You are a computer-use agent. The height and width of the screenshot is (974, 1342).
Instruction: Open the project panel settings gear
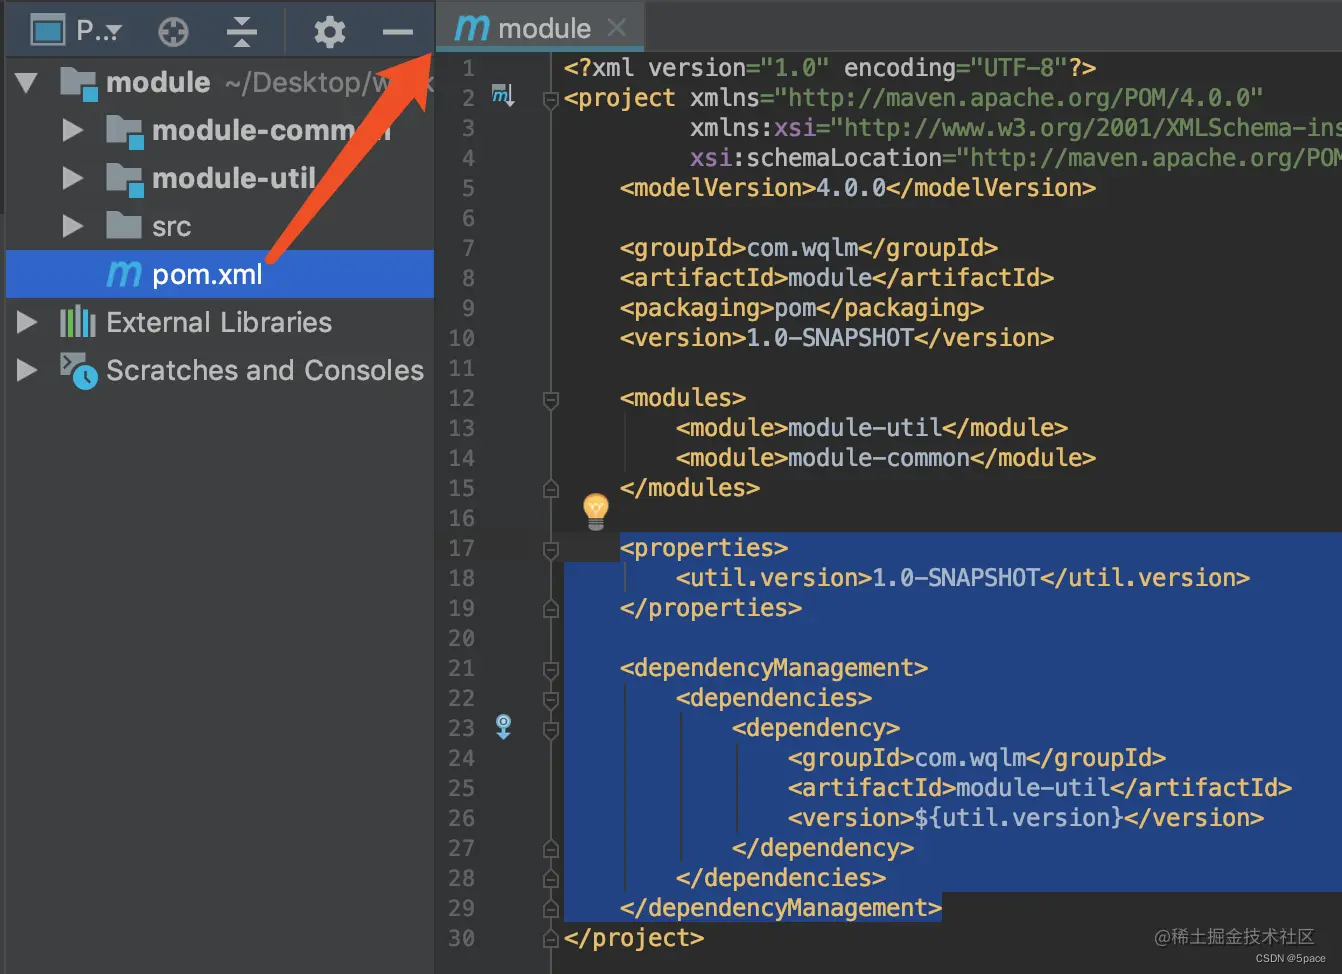click(329, 32)
